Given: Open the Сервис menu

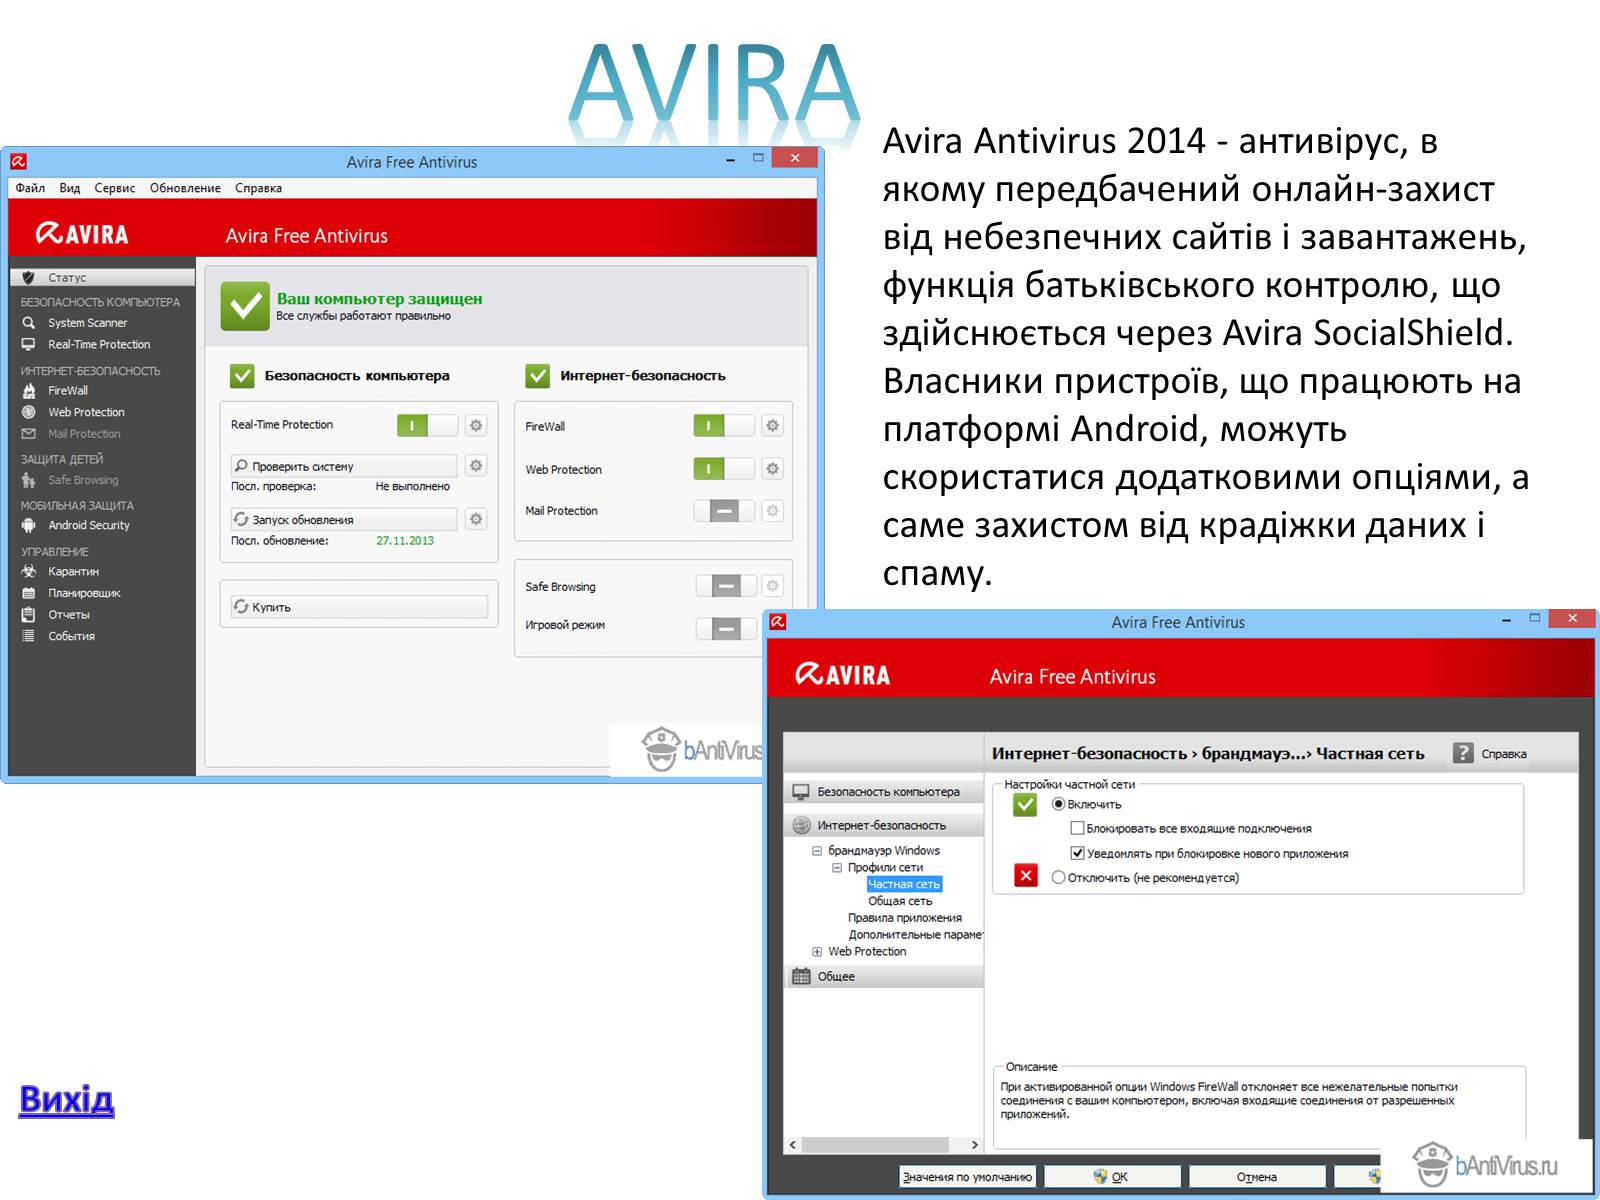Looking at the screenshot, I should tap(115, 188).
